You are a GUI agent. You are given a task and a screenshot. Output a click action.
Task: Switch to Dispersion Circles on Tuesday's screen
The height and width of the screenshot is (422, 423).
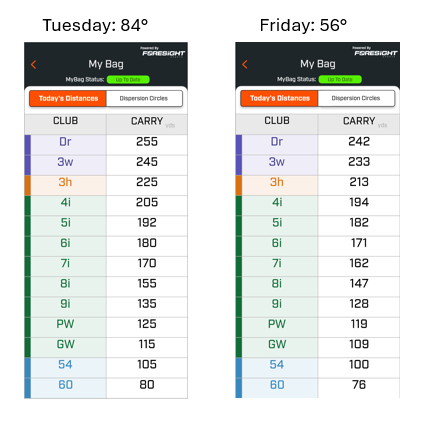pos(144,98)
